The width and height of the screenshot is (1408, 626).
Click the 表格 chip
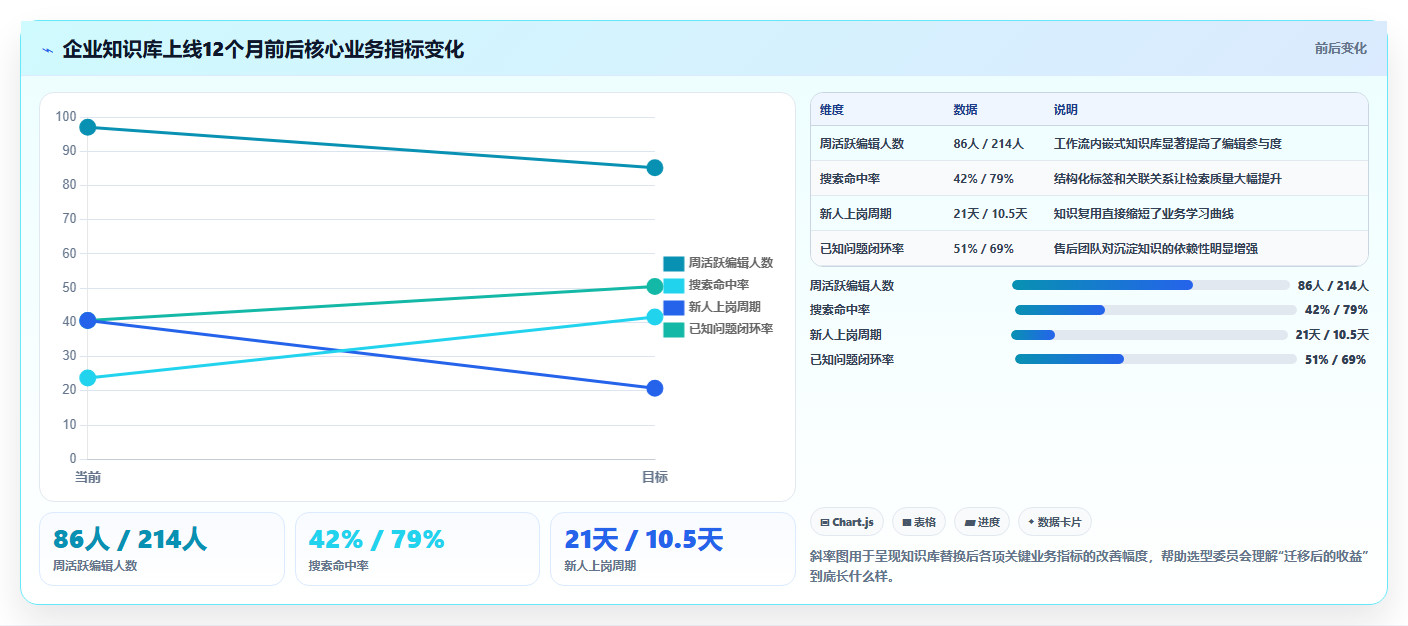[919, 522]
